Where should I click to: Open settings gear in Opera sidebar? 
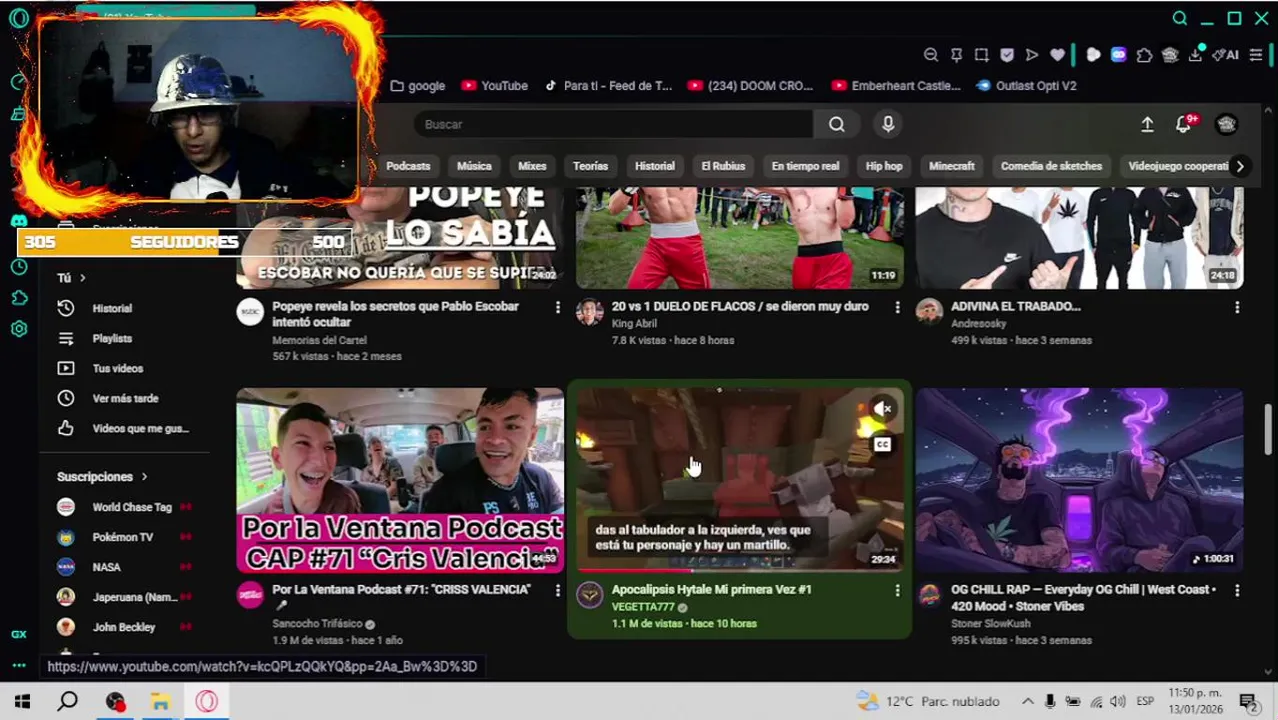click(18, 329)
